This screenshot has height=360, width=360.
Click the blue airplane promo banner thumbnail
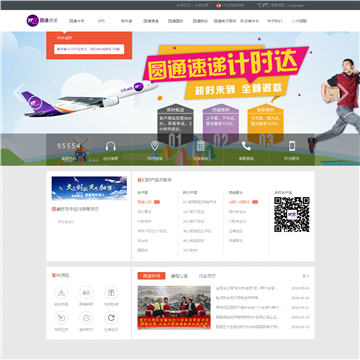pos(89,188)
